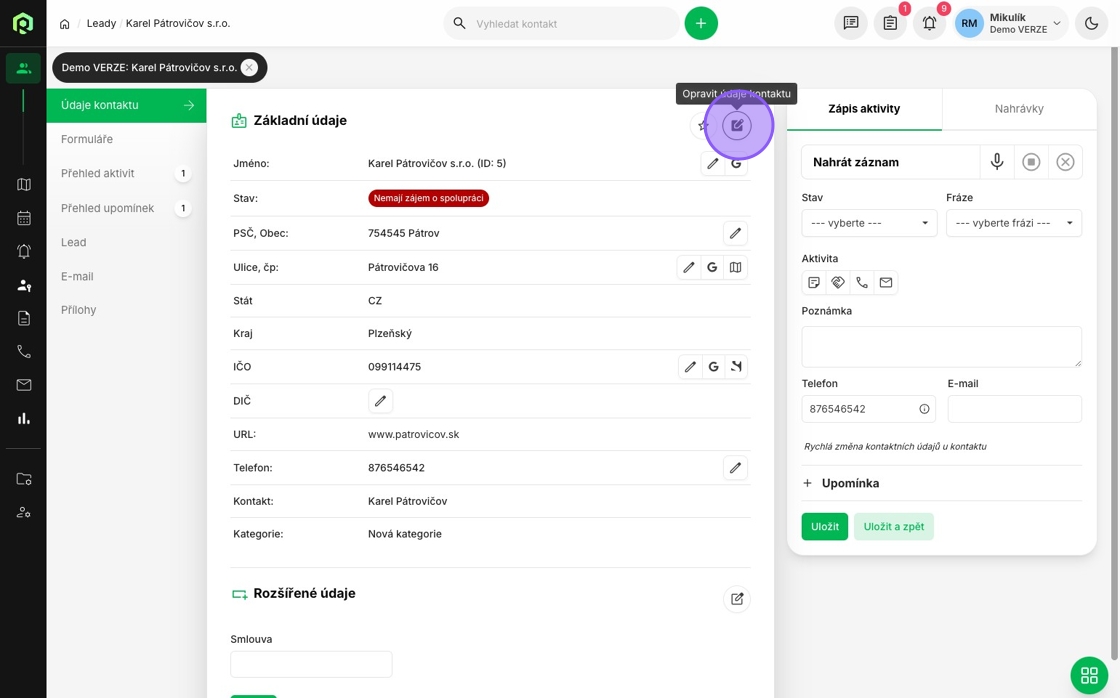Open the mail icon in left sidebar
The height and width of the screenshot is (698, 1120).
click(24, 385)
